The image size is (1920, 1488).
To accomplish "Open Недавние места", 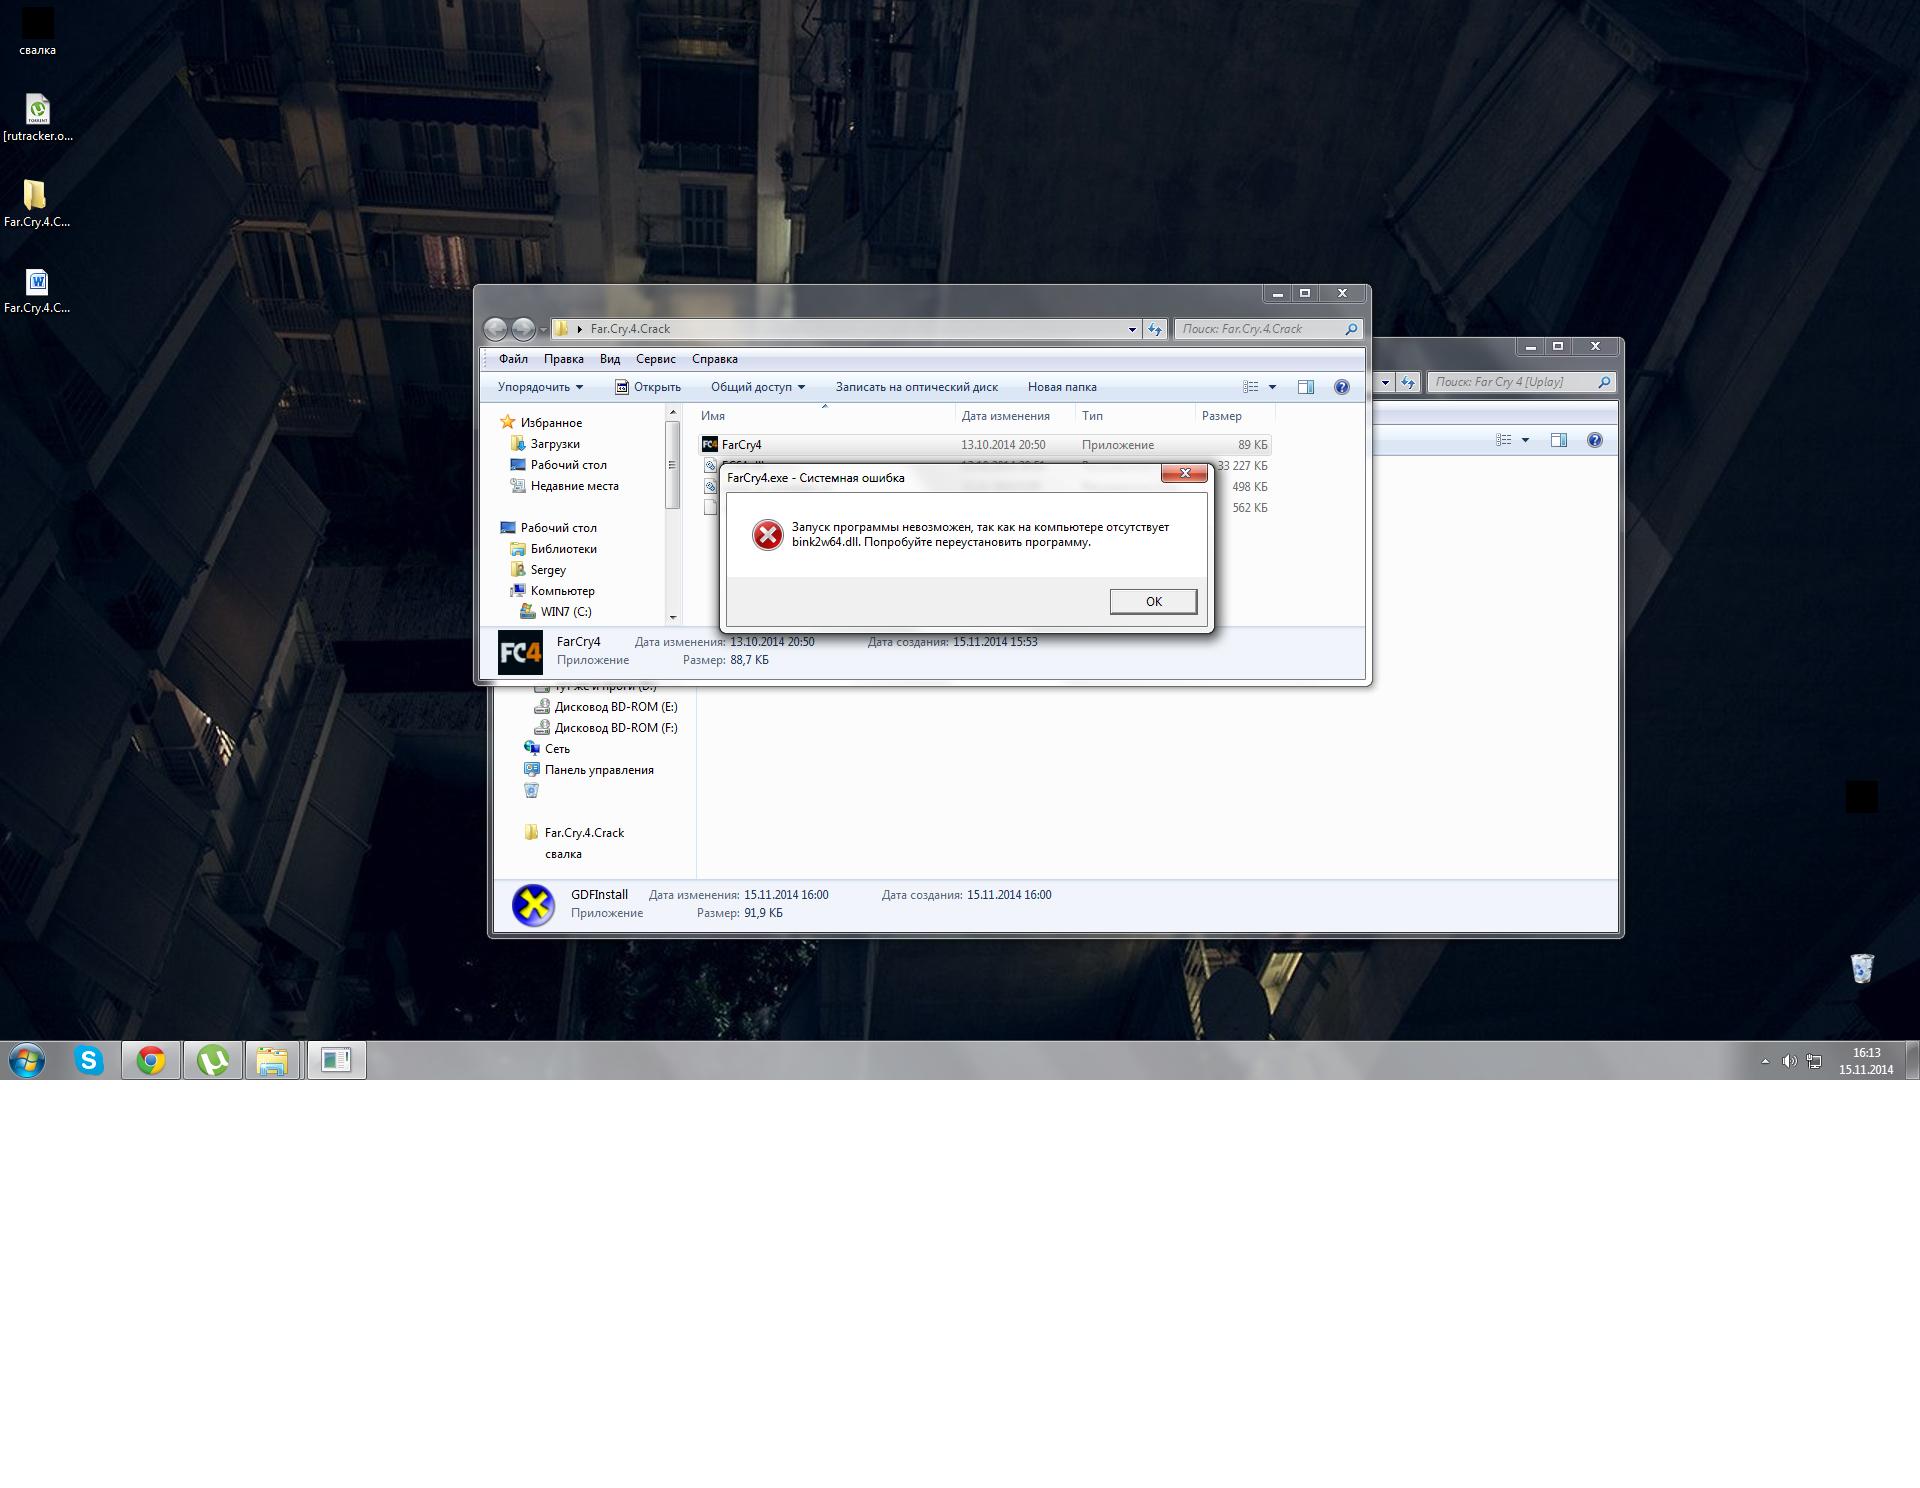I will tap(574, 486).
